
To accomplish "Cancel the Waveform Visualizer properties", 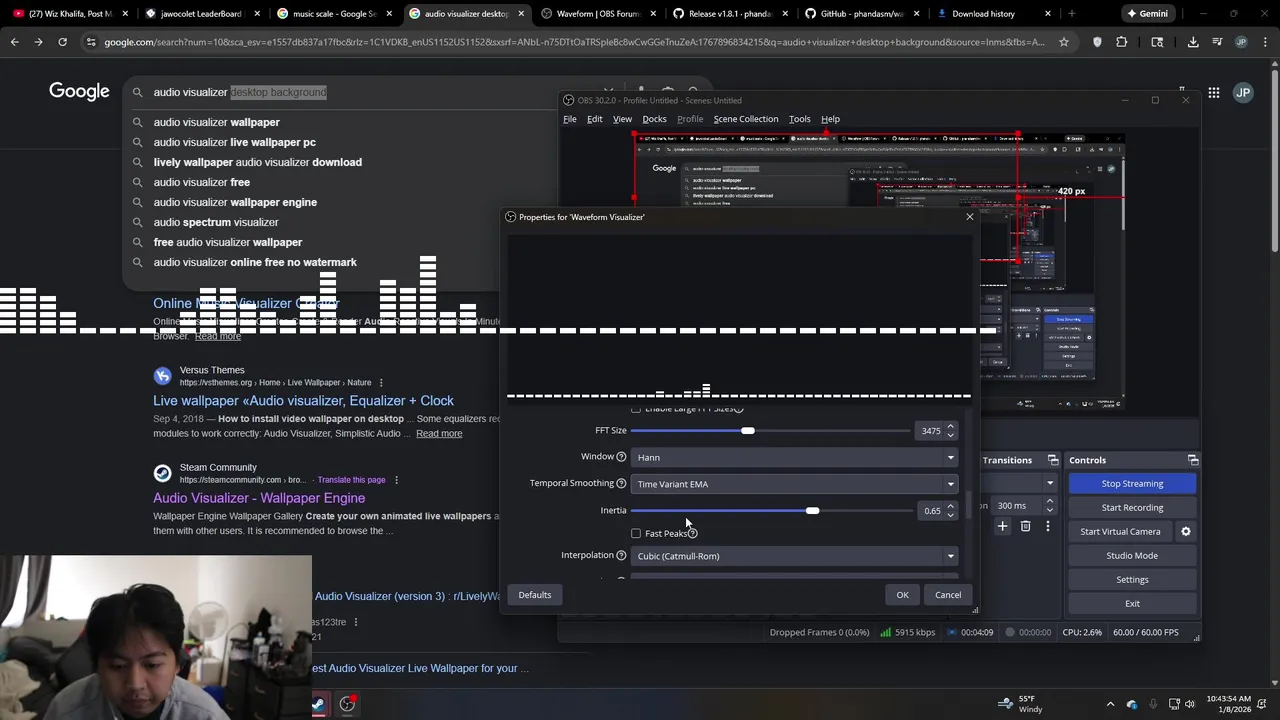I will click(x=947, y=595).
